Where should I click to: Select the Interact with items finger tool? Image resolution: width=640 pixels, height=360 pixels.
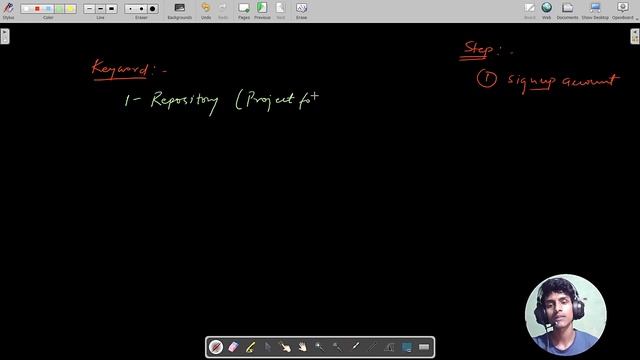[285, 347]
